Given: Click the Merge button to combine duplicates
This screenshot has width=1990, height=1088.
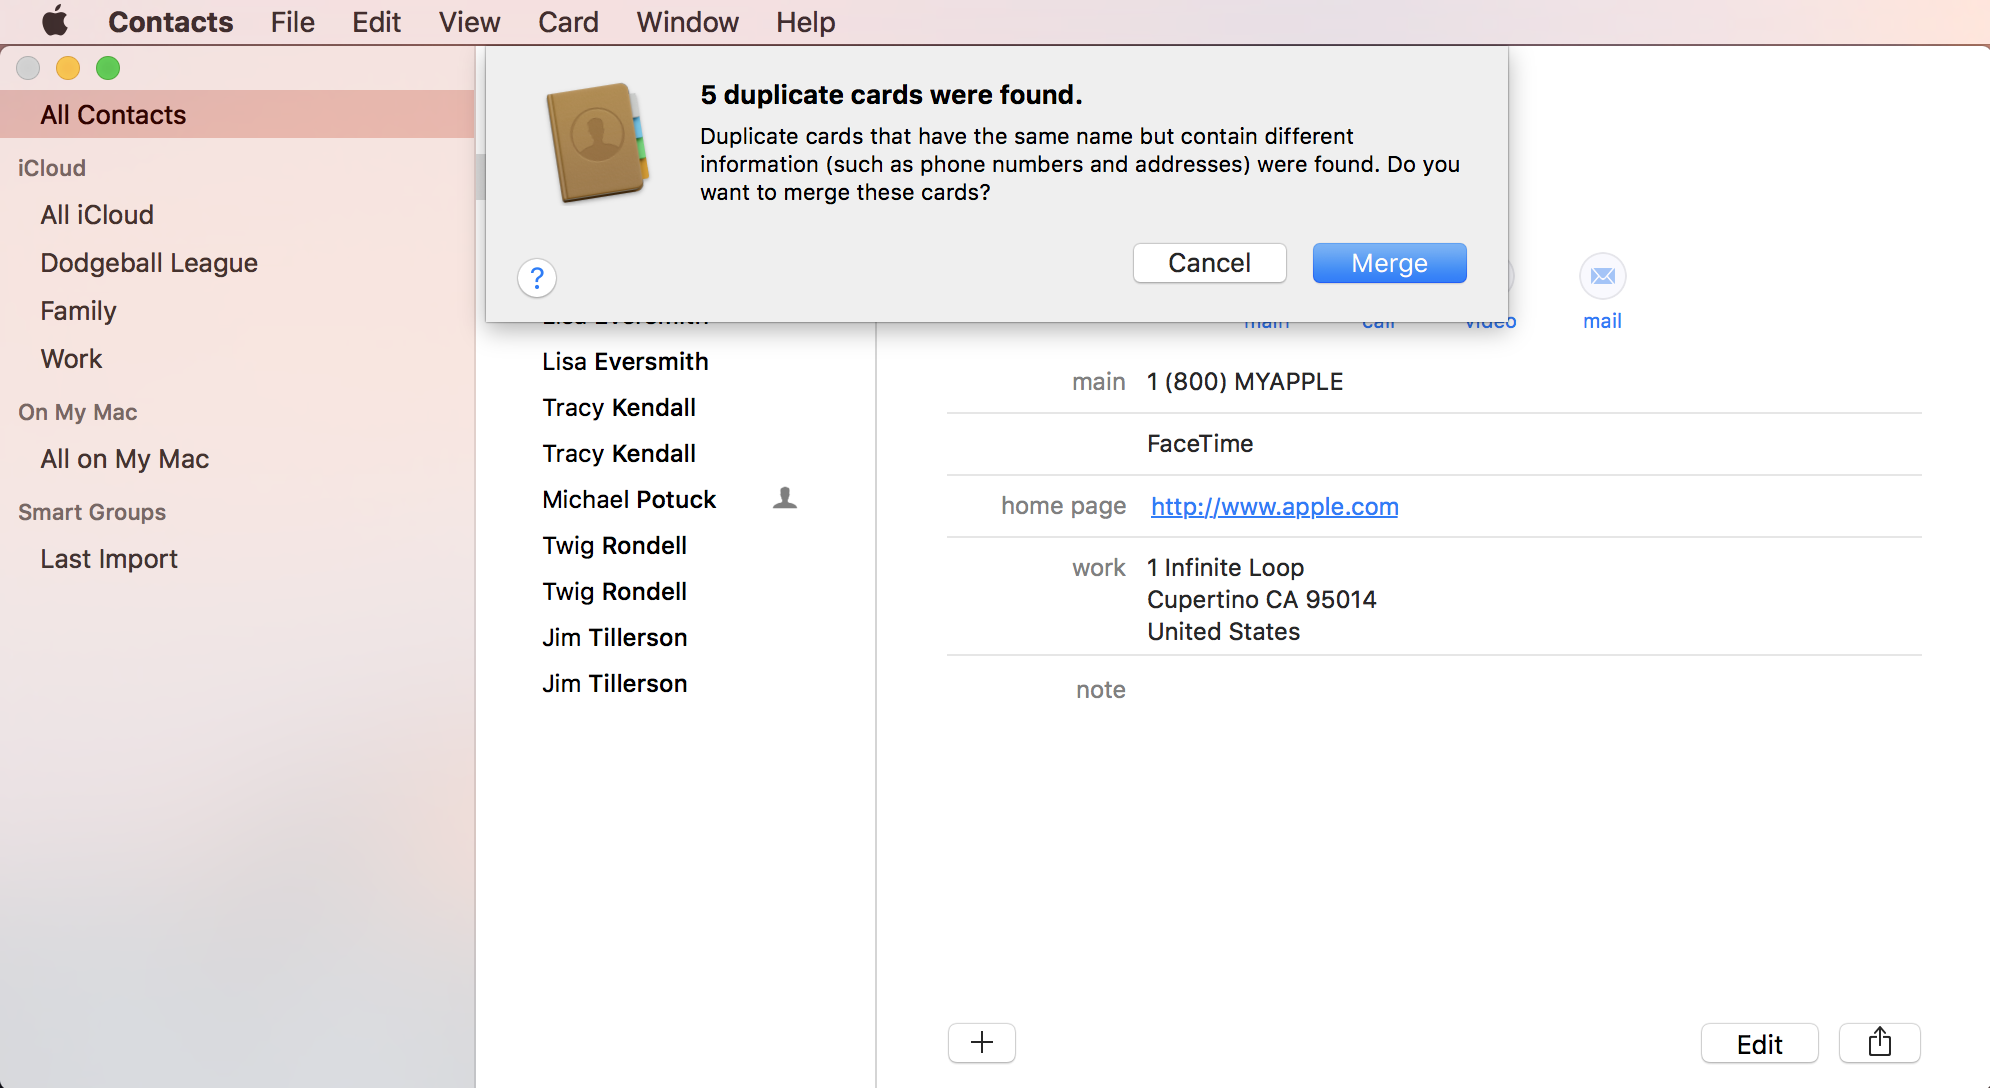Looking at the screenshot, I should (x=1389, y=263).
